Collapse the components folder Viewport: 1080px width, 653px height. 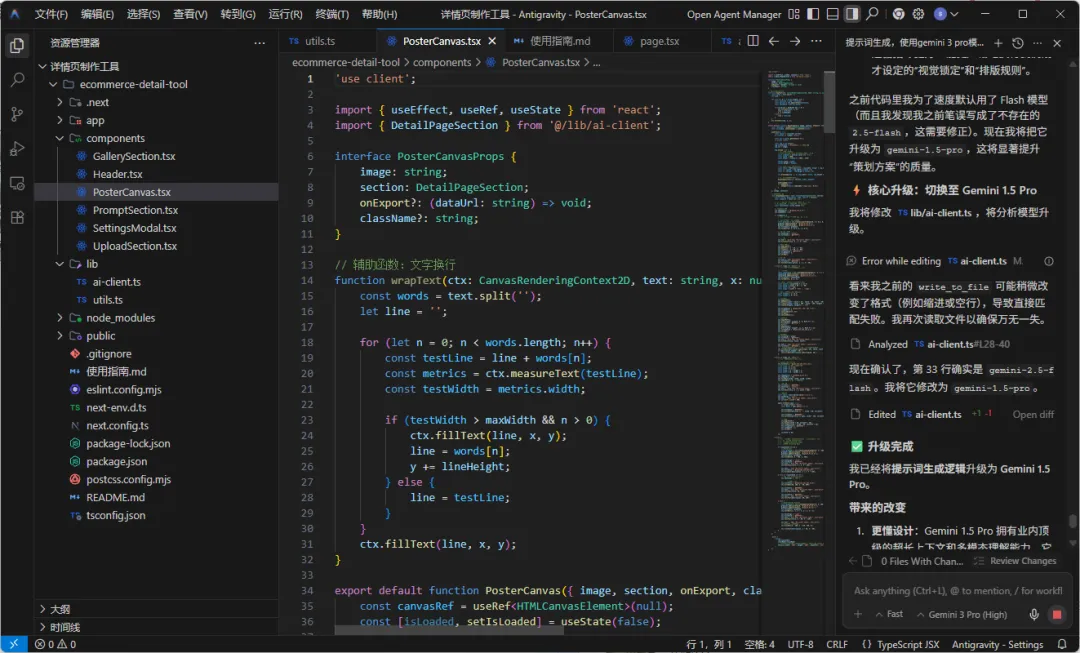point(115,138)
